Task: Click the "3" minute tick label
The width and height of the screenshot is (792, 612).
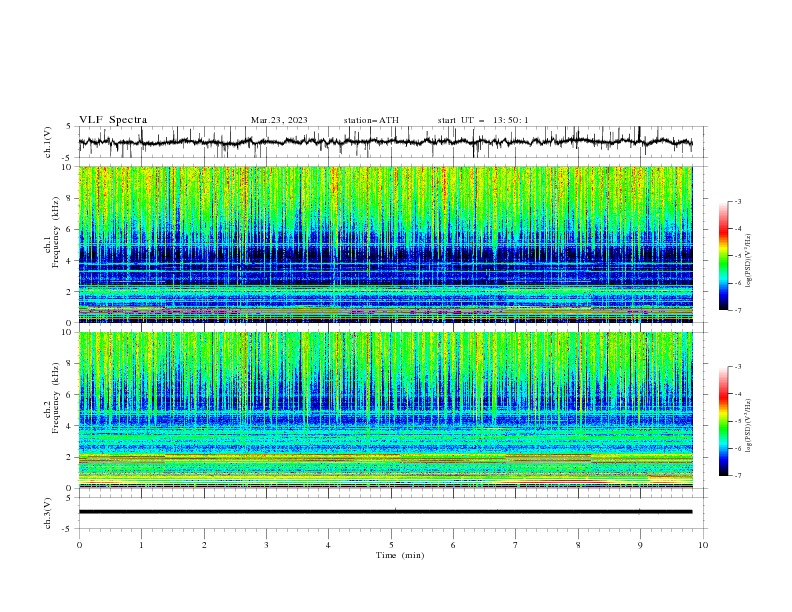Action: [266, 545]
